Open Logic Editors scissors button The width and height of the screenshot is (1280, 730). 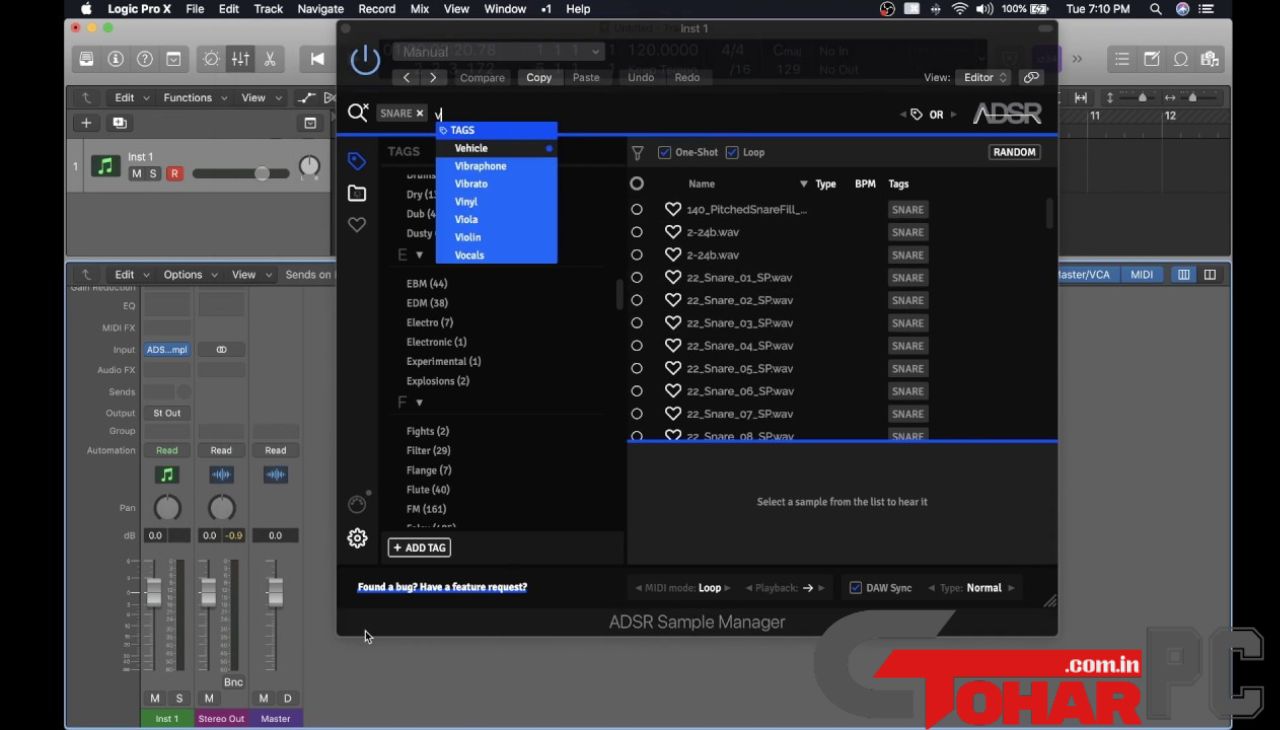[270, 59]
